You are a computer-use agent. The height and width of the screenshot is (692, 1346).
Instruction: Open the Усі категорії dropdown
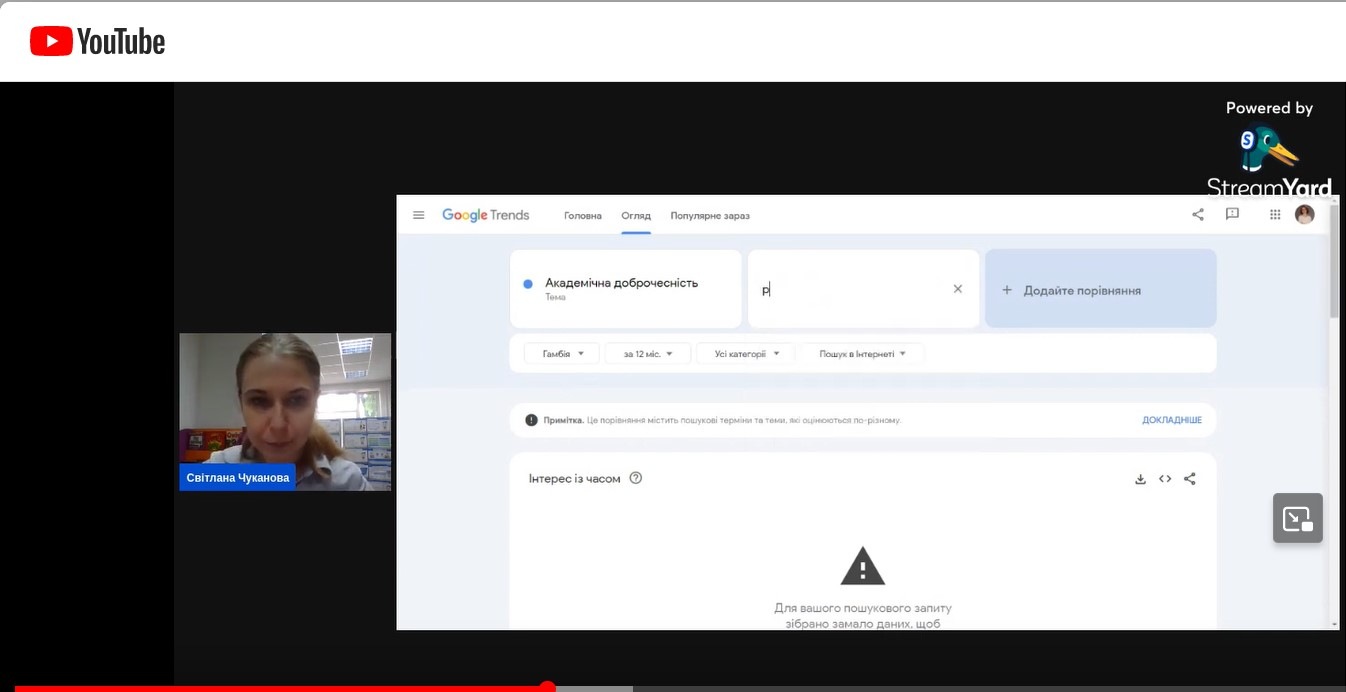point(745,354)
